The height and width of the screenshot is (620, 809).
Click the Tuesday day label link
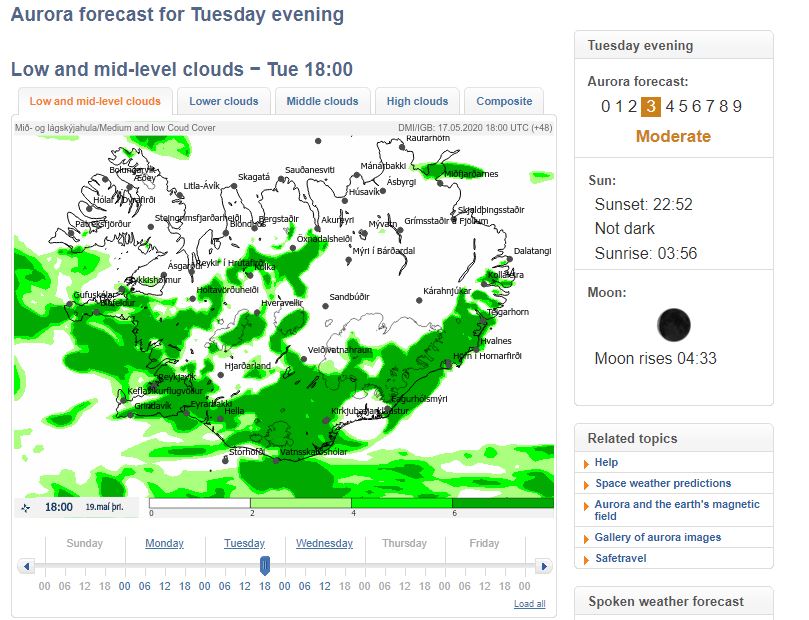(244, 544)
